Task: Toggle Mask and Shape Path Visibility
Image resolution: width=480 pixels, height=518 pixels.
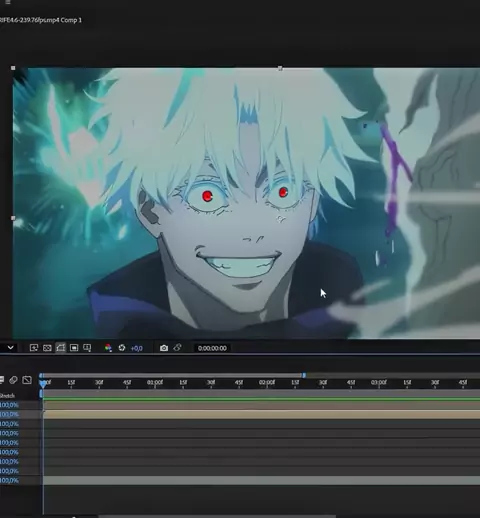Action: 60,348
